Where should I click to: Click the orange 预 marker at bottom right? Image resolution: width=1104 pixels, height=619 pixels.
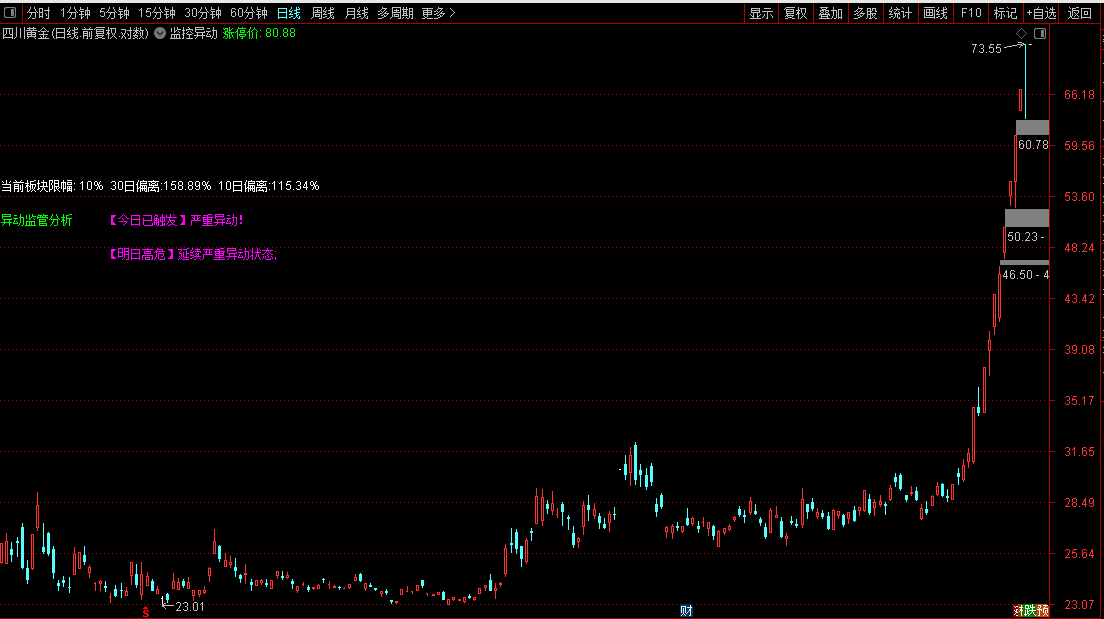click(1043, 611)
